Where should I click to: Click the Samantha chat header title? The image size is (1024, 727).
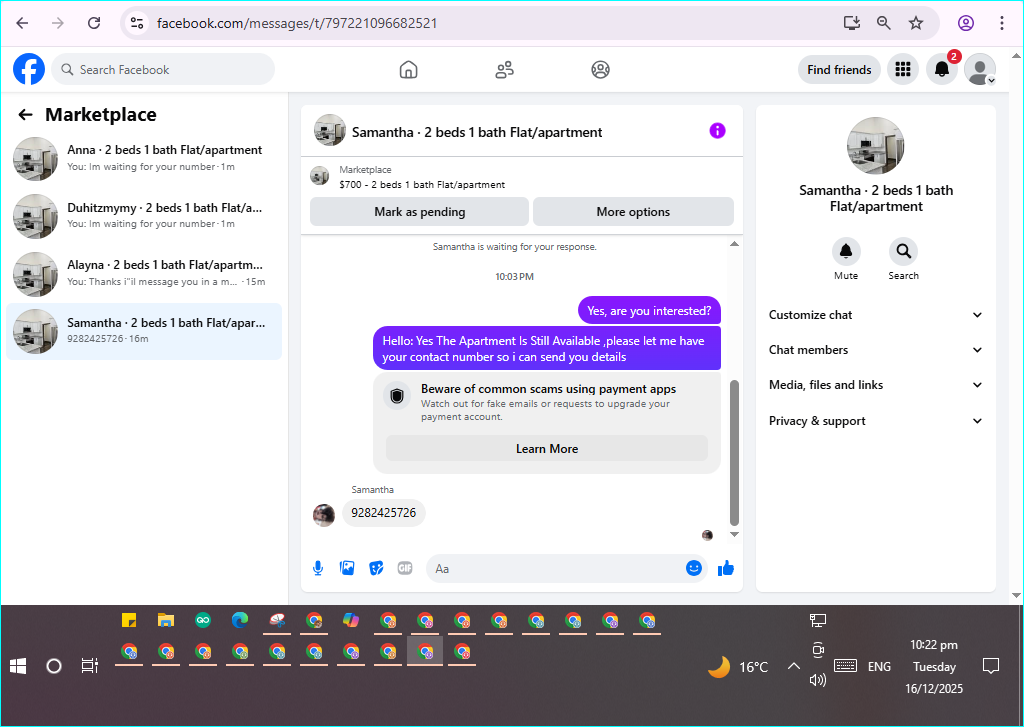(x=477, y=132)
